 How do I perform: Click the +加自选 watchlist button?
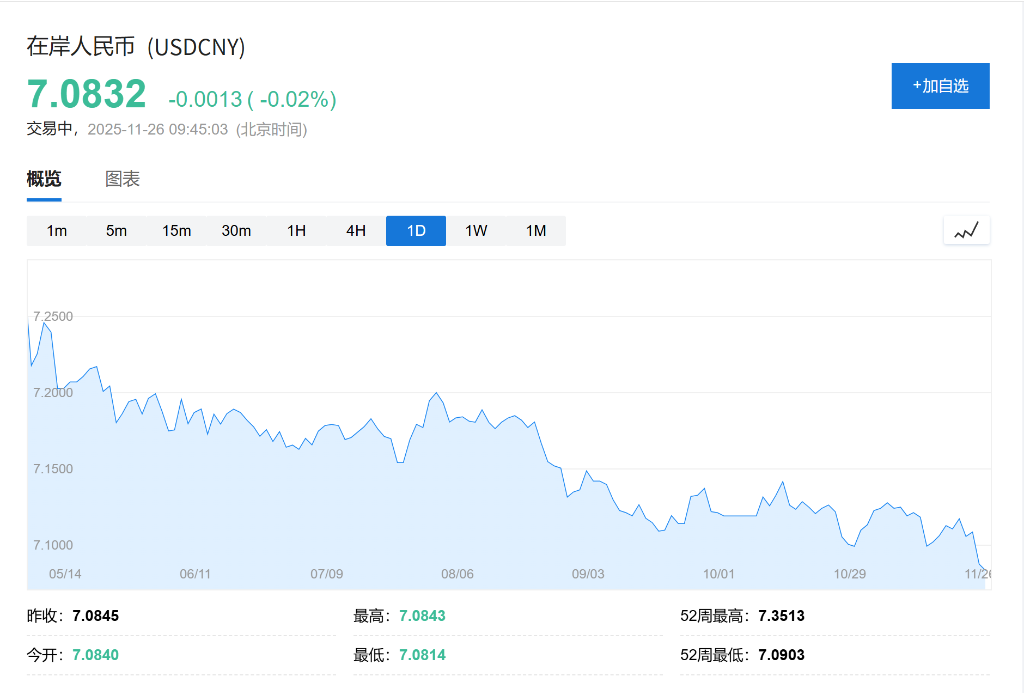(x=940, y=86)
